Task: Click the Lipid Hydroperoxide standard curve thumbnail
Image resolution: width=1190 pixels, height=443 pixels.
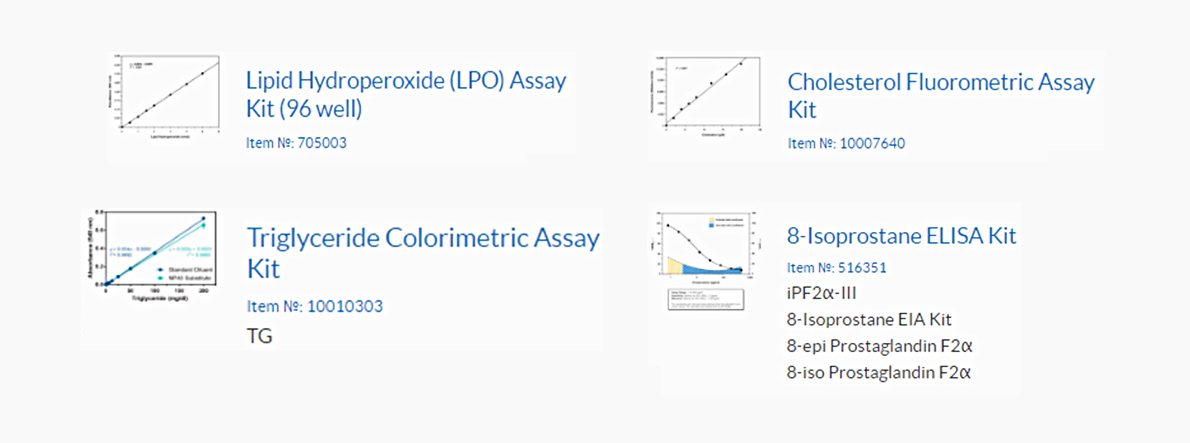Action: tap(165, 97)
